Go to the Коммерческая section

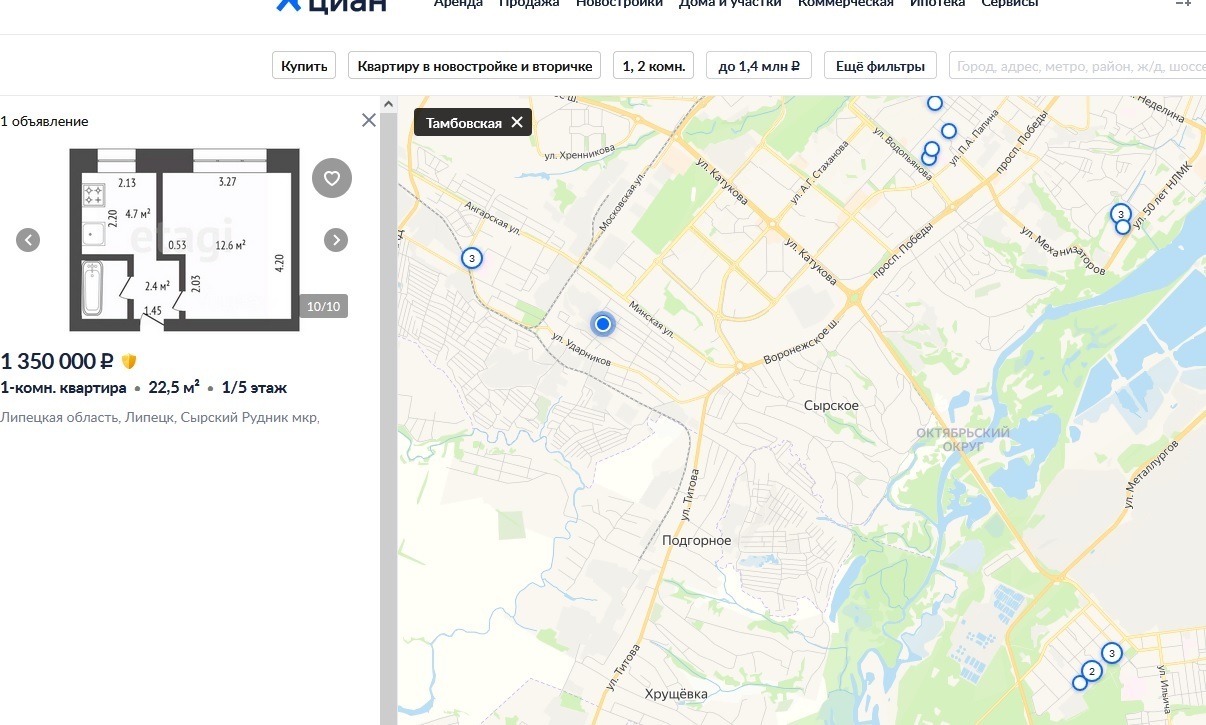click(x=845, y=3)
